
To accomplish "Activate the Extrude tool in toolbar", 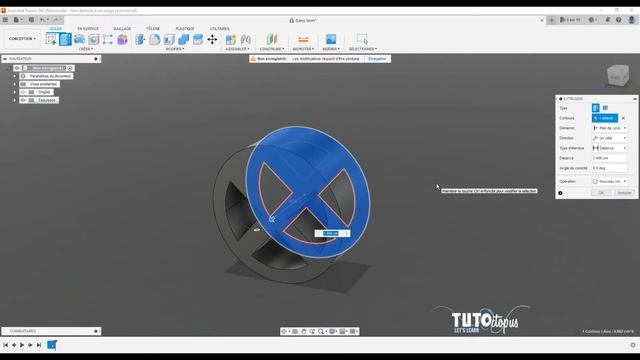I will coord(65,39).
